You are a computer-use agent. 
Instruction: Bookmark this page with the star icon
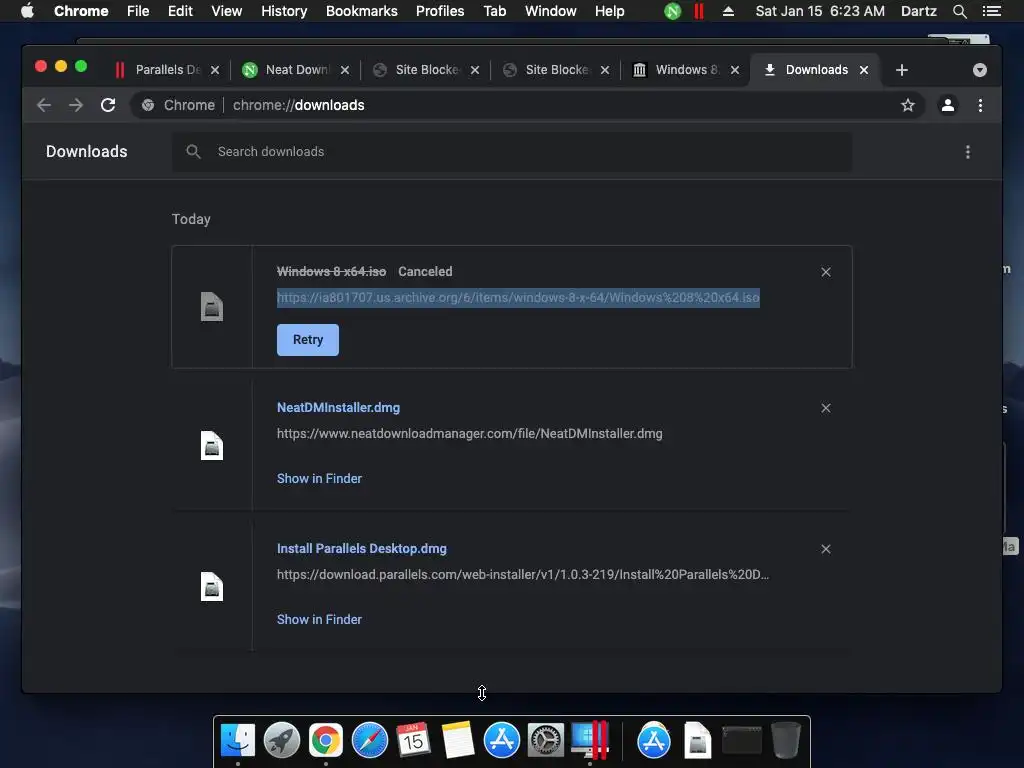click(x=908, y=105)
